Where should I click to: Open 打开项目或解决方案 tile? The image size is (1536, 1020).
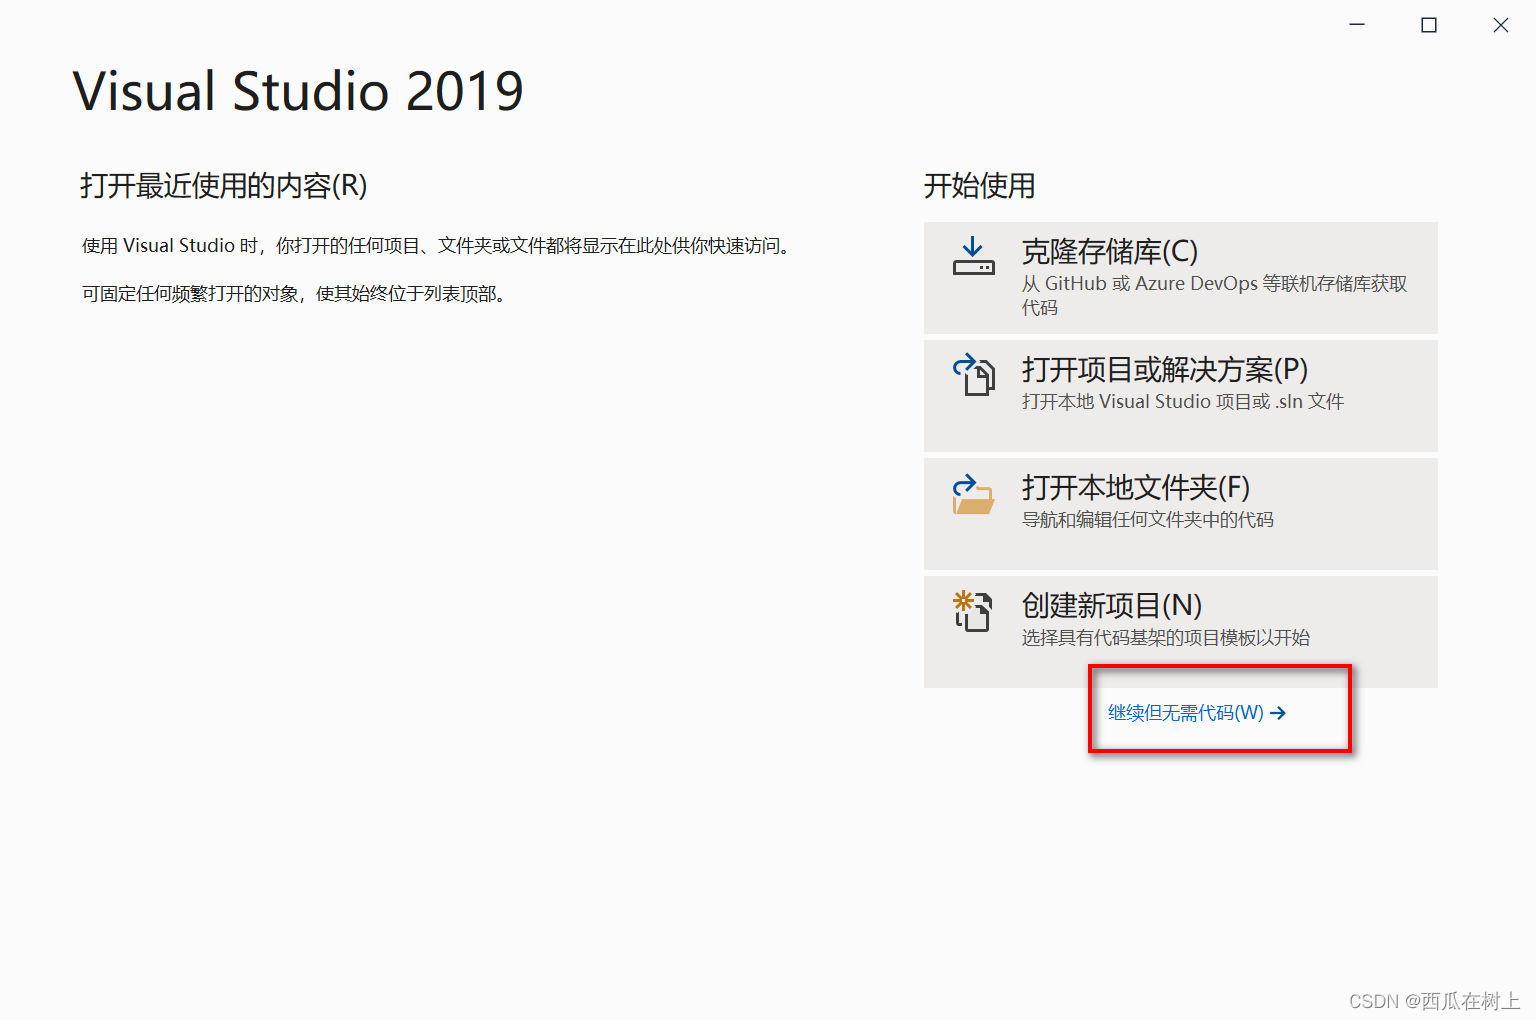click(1180, 395)
